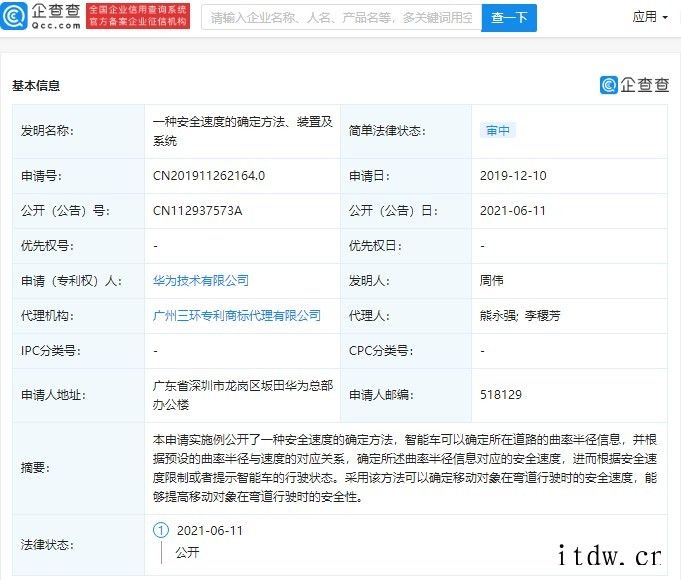Click the 申请人邮编 label

(381, 394)
